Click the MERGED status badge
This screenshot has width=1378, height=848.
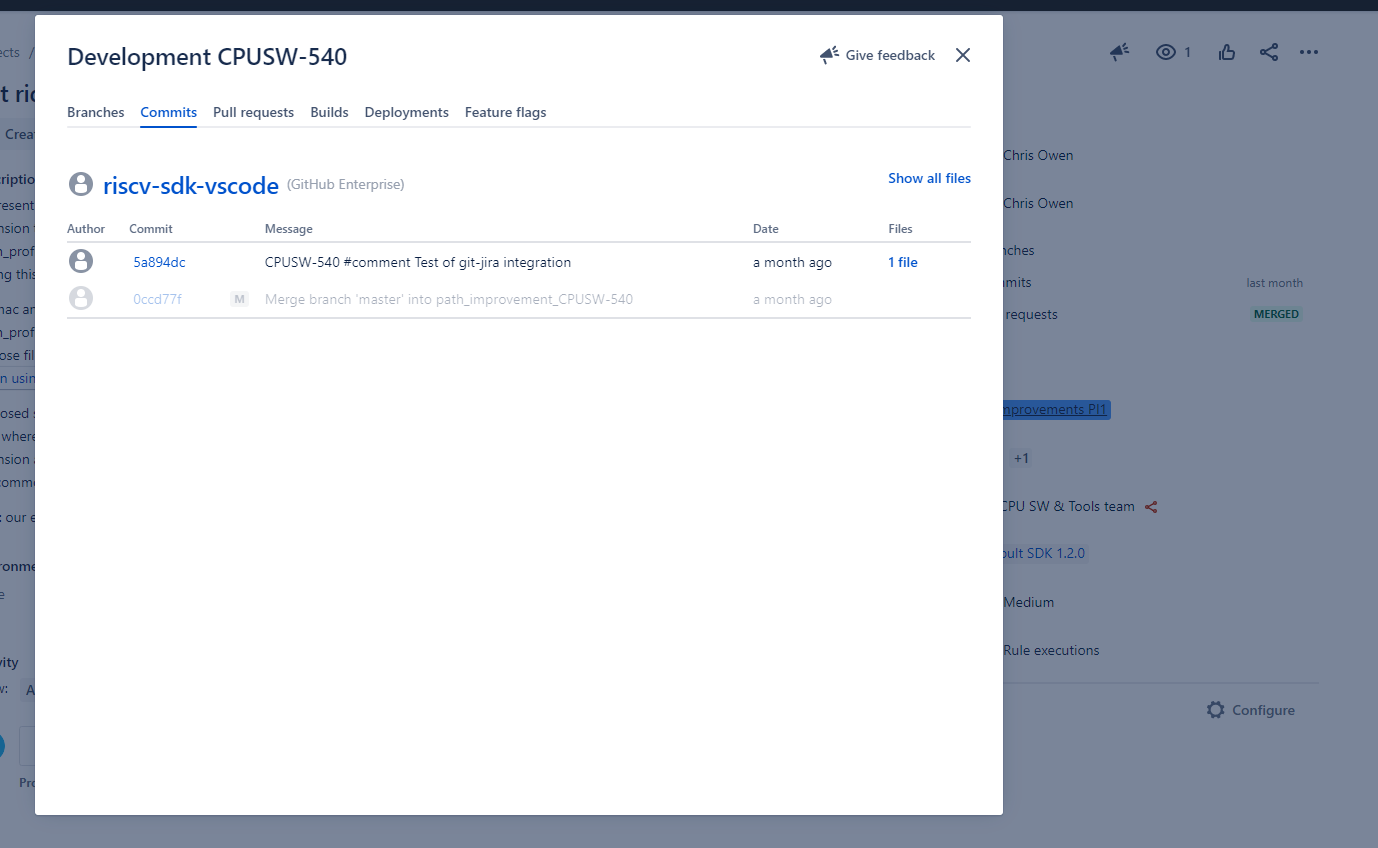click(1277, 314)
